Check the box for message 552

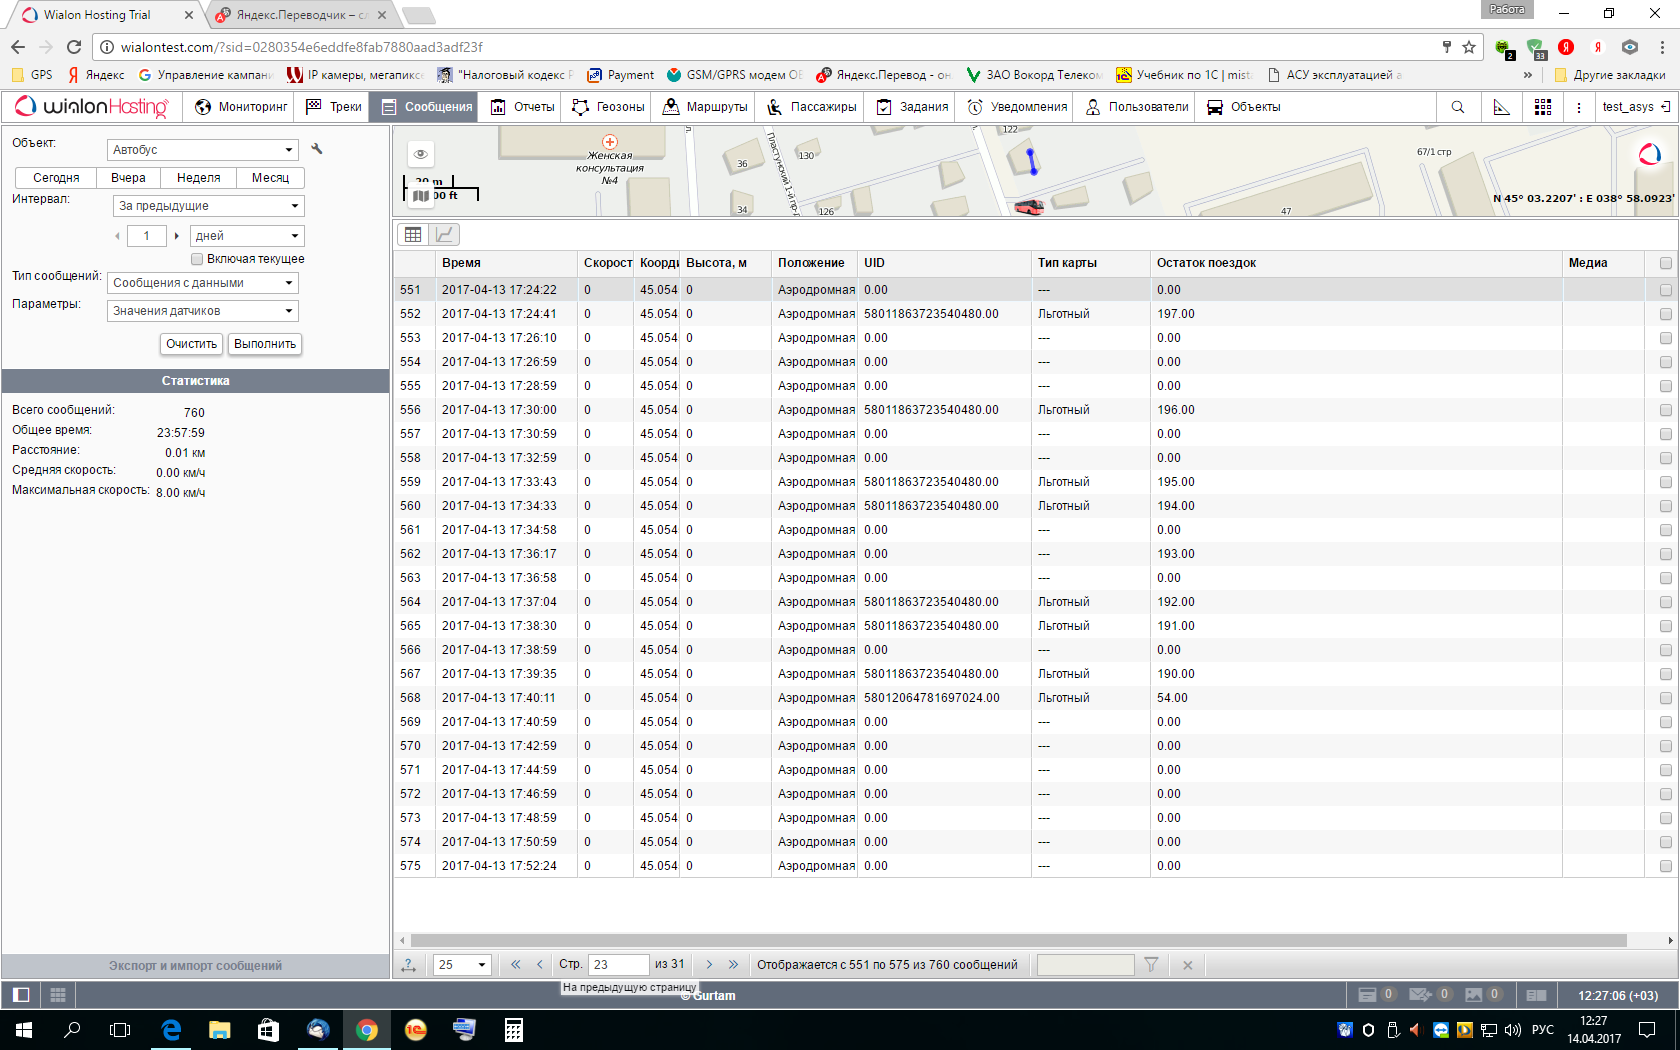click(1665, 314)
